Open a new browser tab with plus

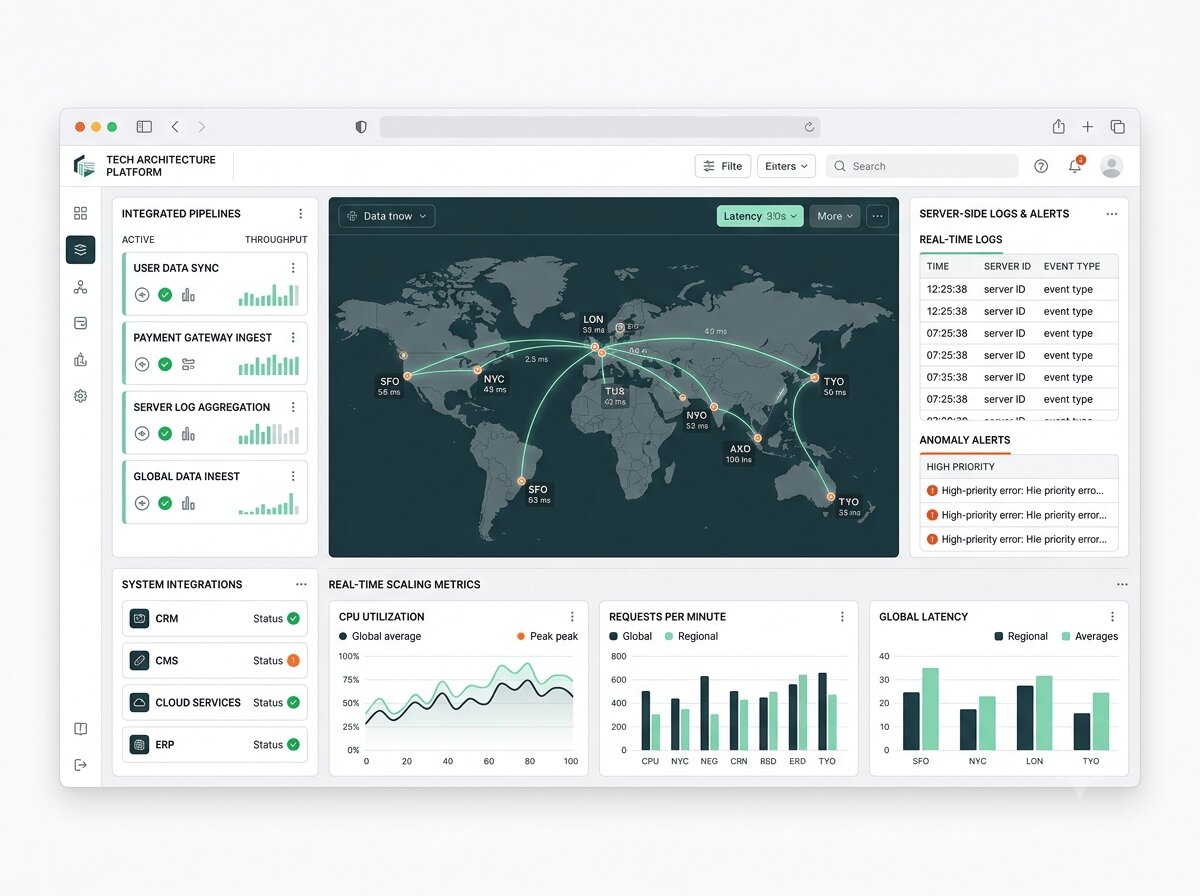coord(1087,127)
